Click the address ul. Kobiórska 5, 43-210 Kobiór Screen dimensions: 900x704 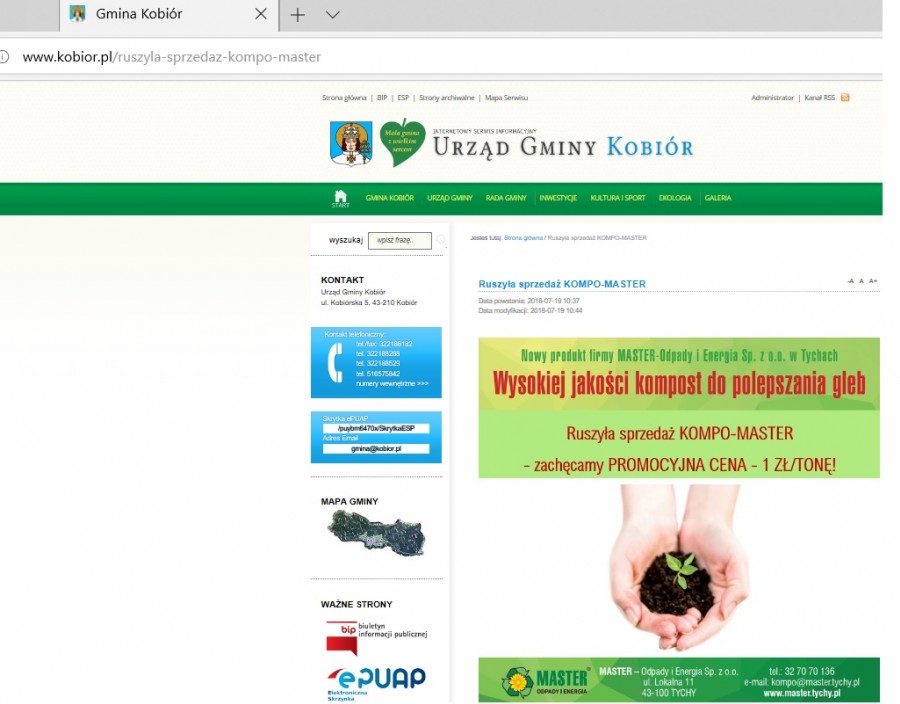(368, 302)
